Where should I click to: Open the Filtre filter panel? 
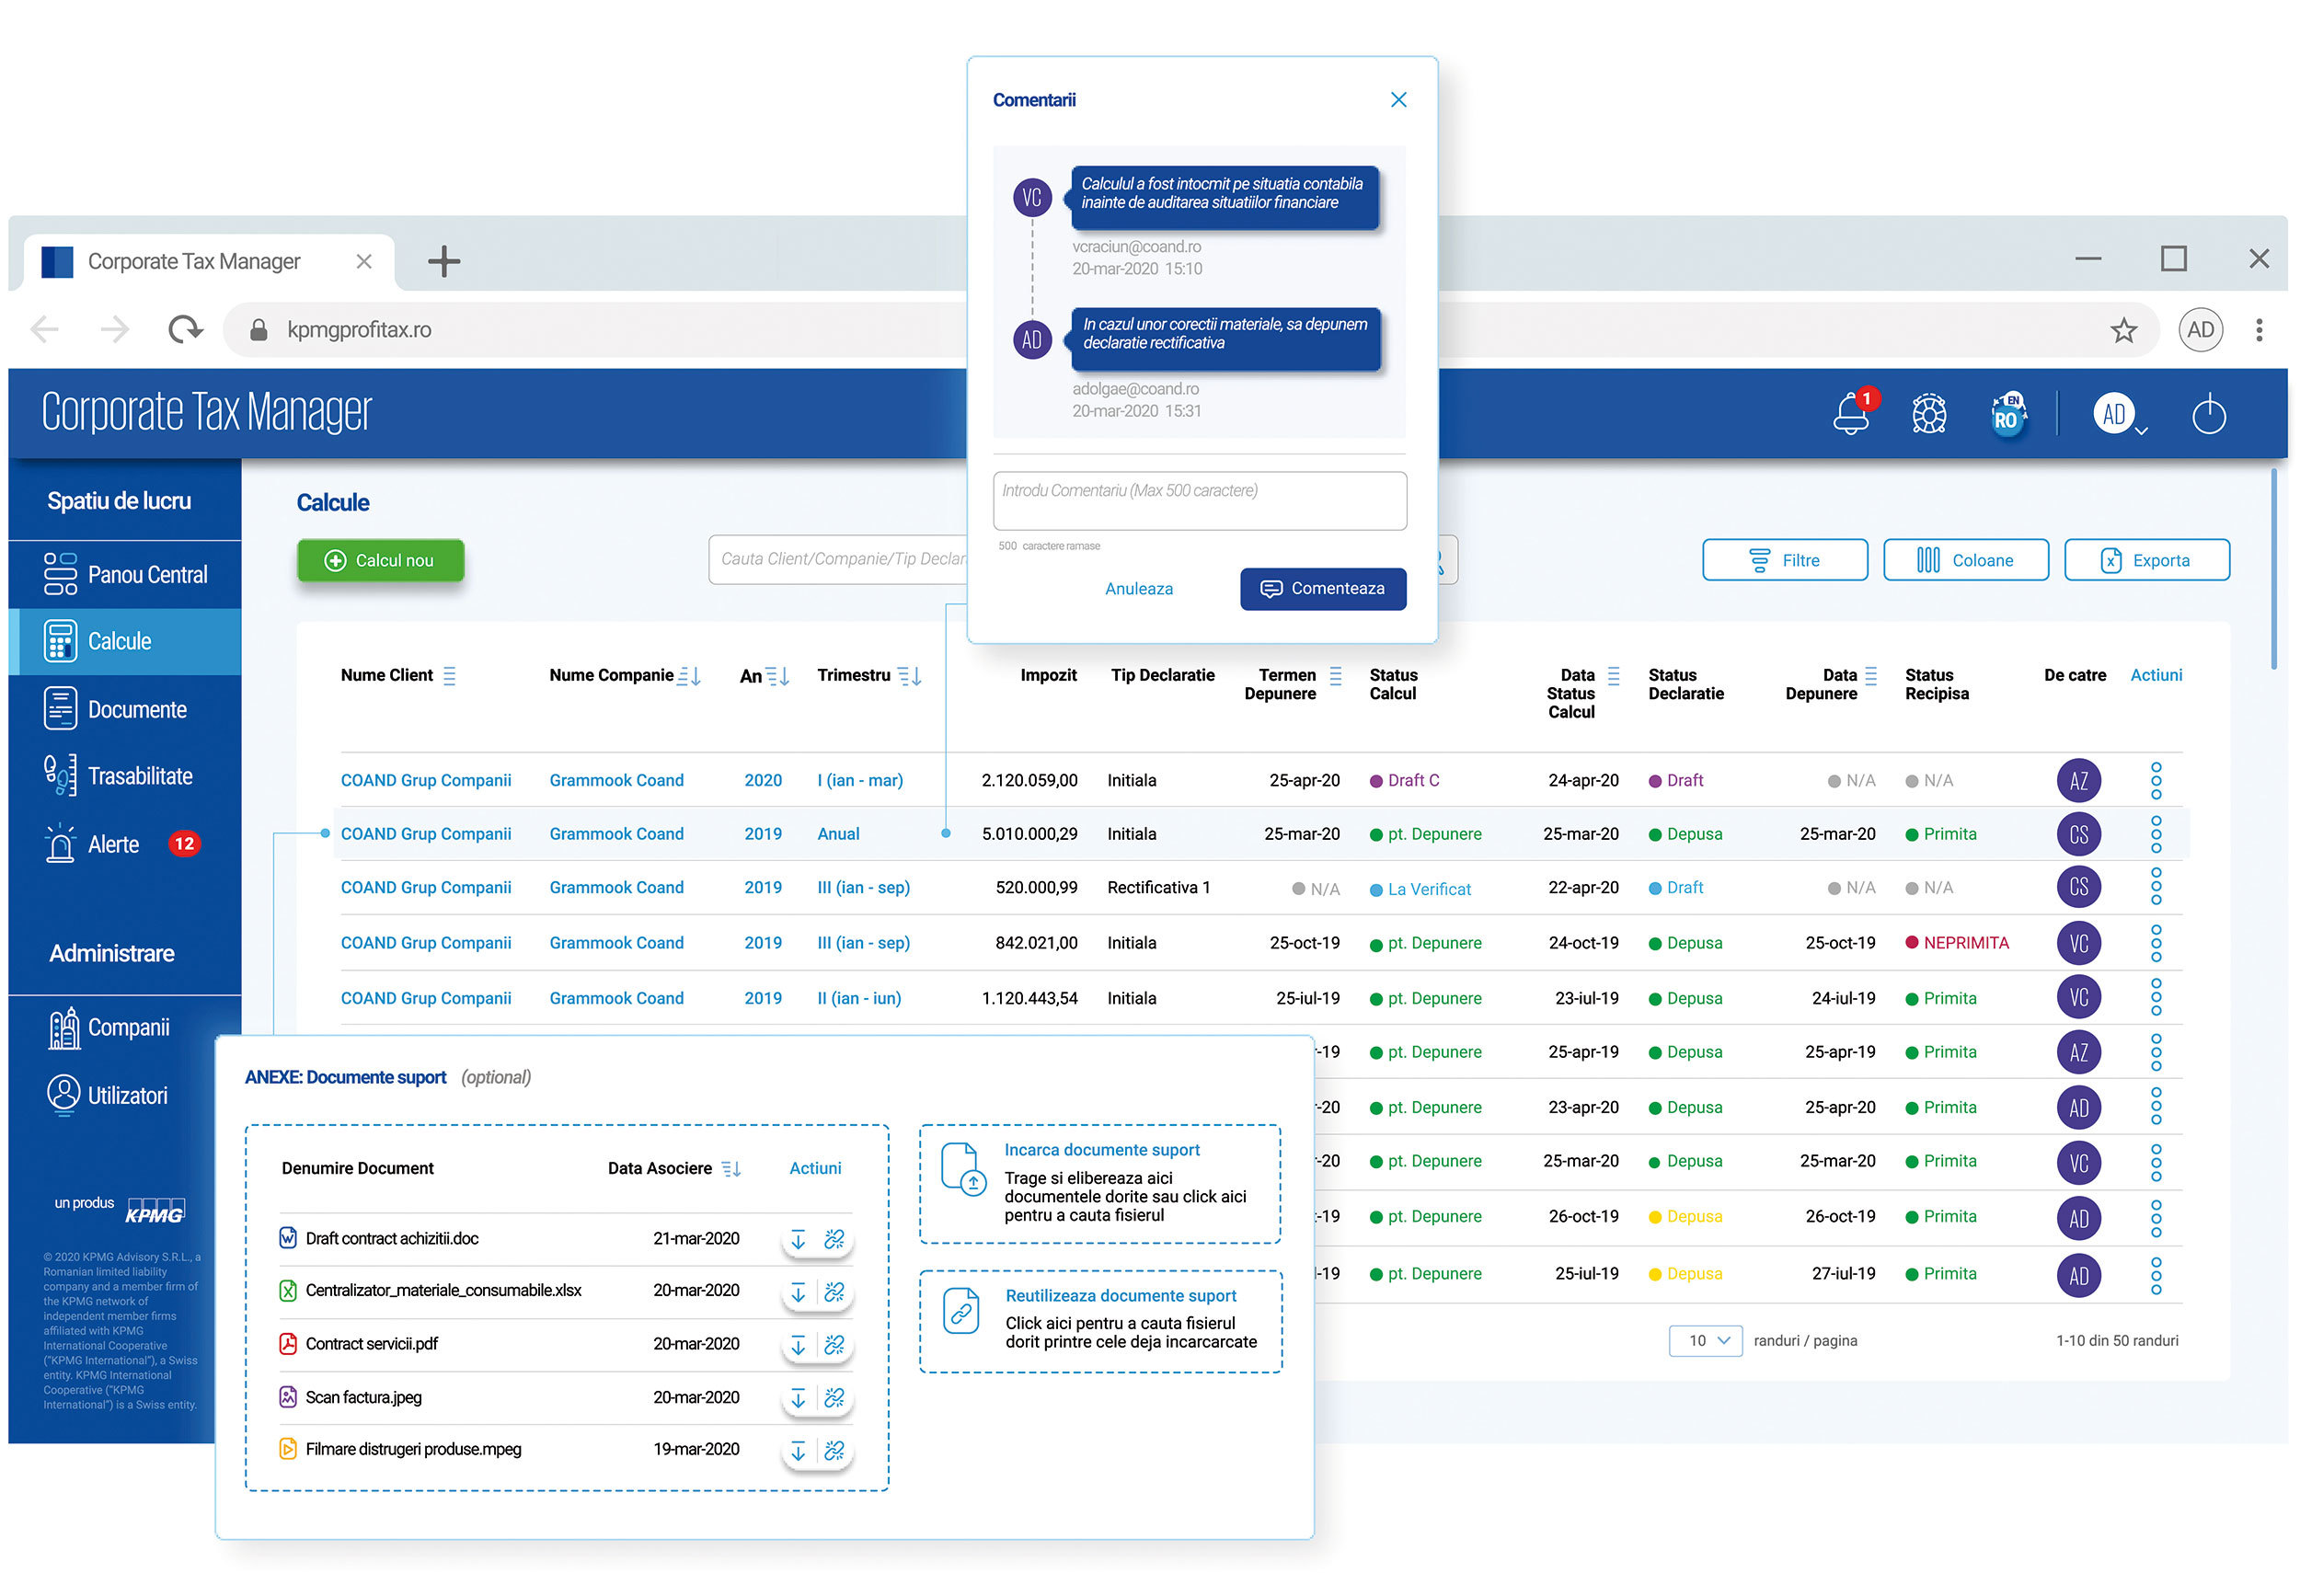click(x=1784, y=561)
